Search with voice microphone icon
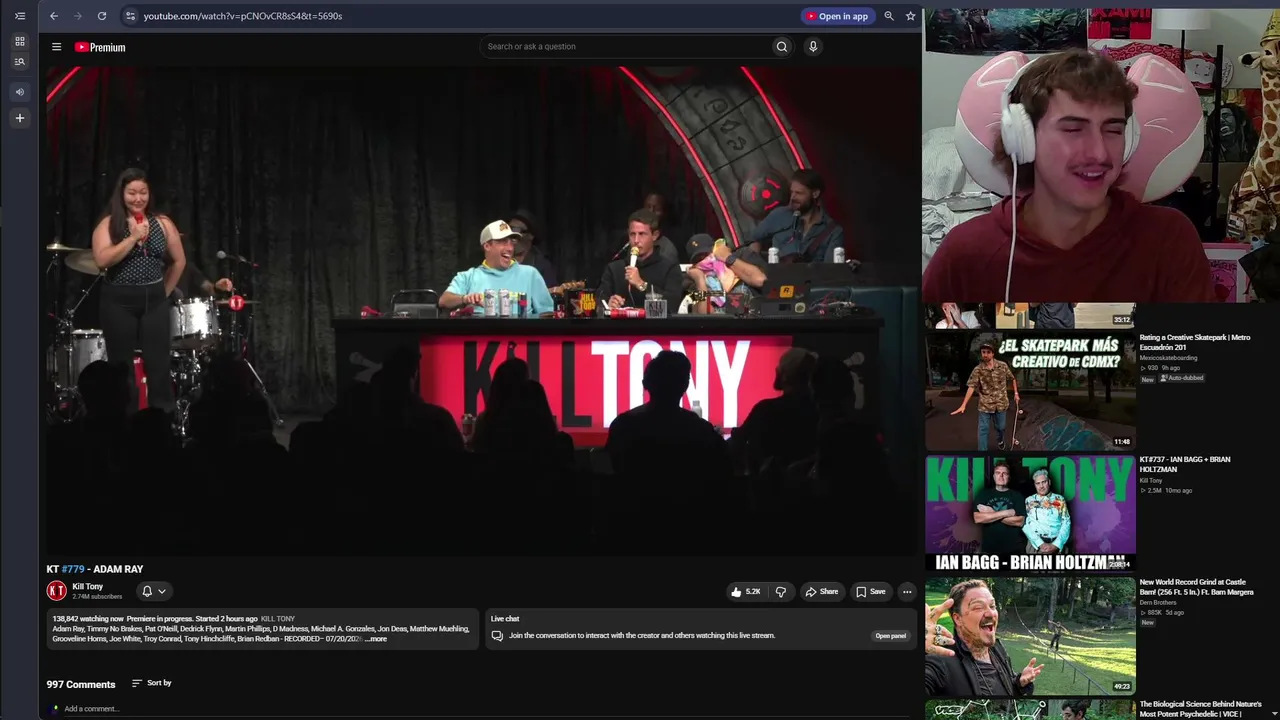This screenshot has width=1280, height=720. [x=813, y=46]
